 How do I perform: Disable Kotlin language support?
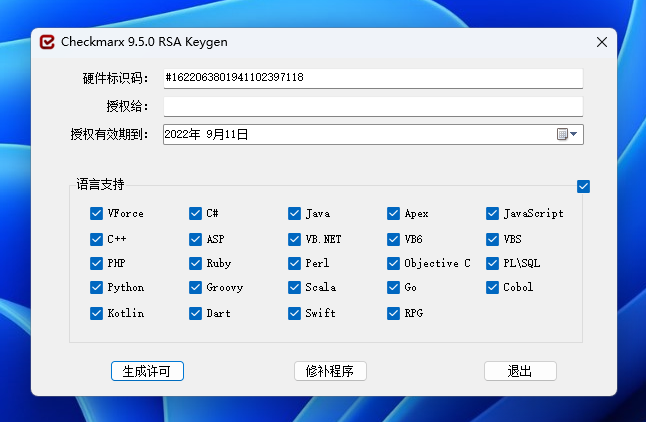pos(96,313)
